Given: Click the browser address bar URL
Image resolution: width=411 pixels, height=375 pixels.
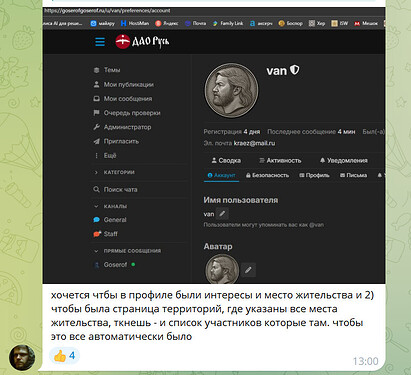Looking at the screenshot, I should coord(107,11).
